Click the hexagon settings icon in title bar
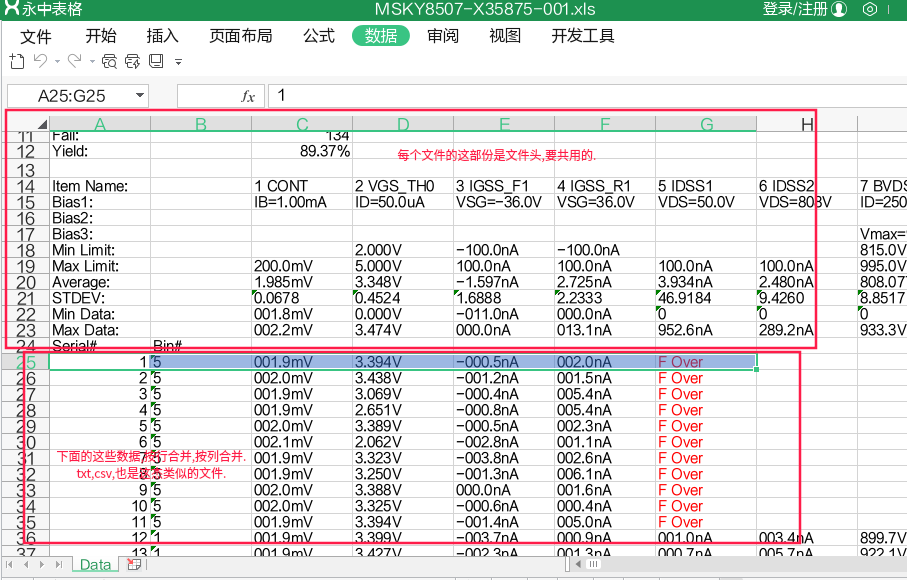907x580 pixels. [870, 9]
